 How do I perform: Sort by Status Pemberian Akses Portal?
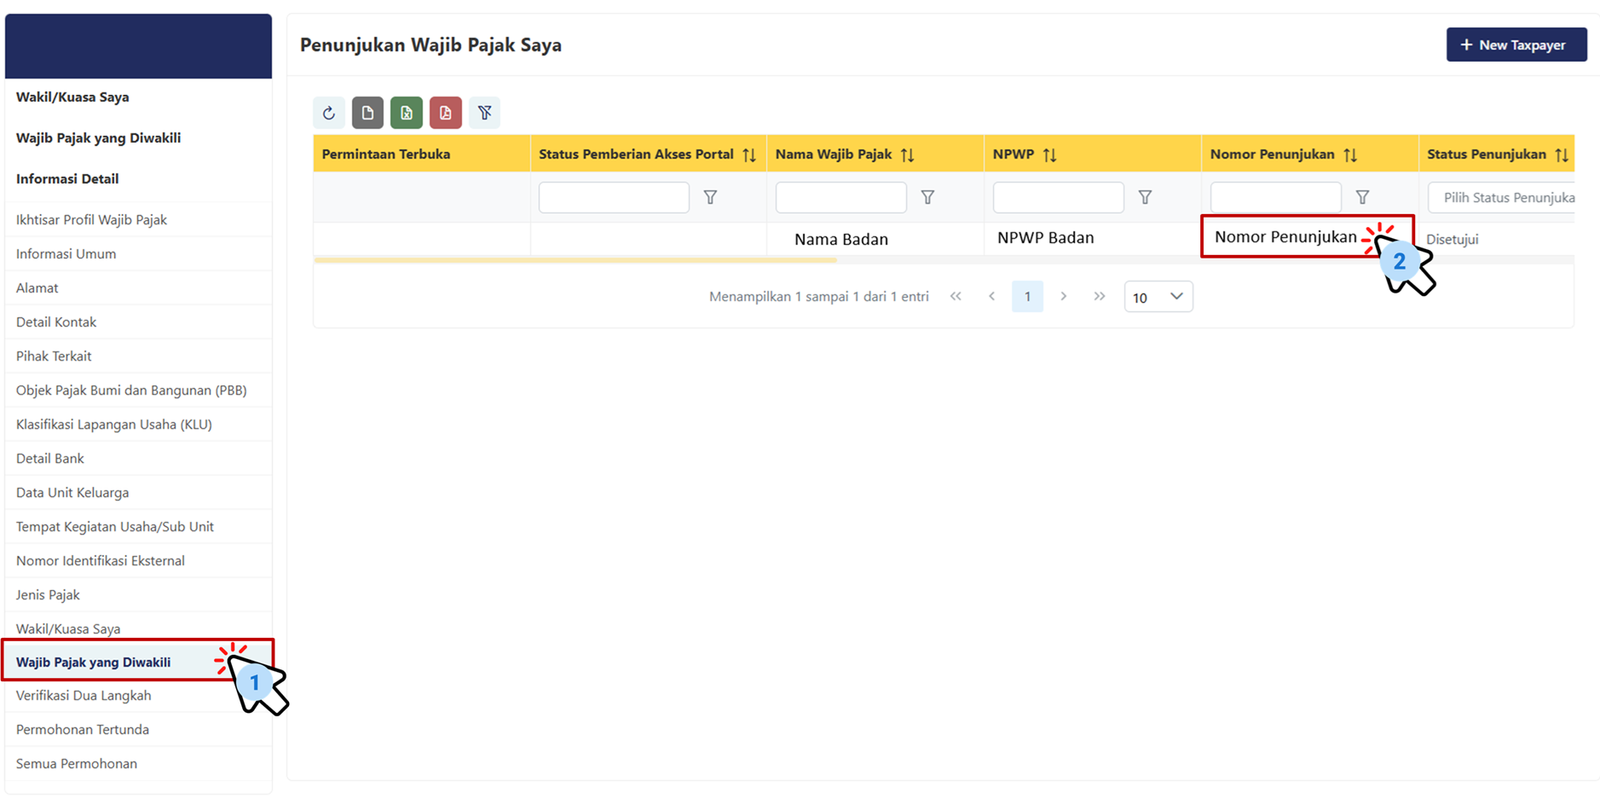[749, 155]
